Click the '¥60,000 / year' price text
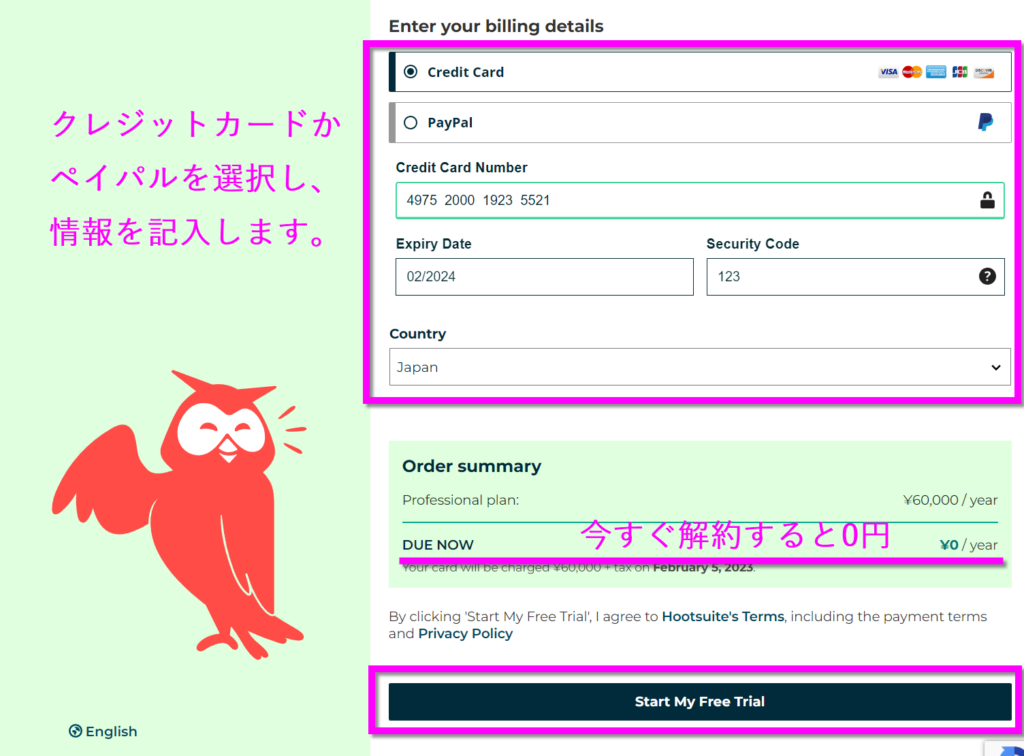The image size is (1024, 756). [950, 500]
